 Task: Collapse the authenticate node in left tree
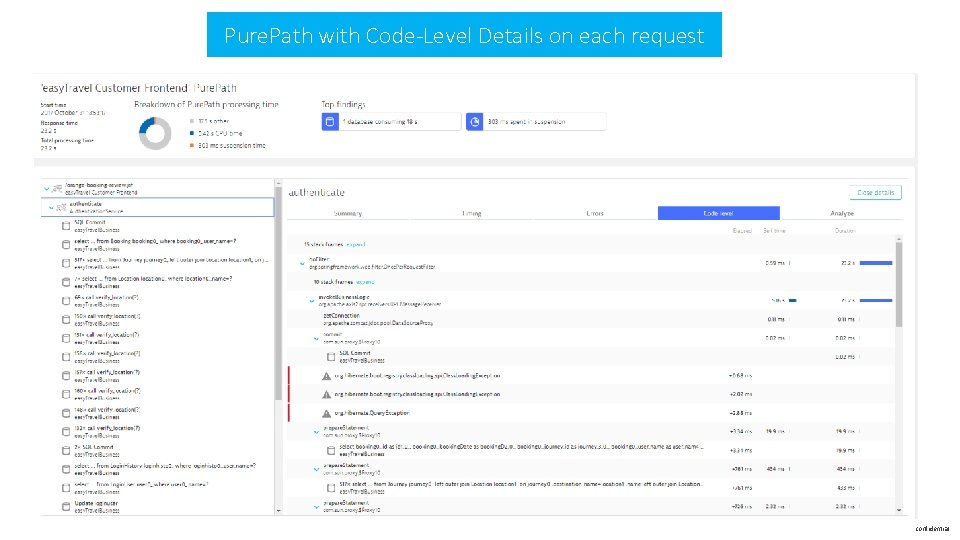(51, 208)
